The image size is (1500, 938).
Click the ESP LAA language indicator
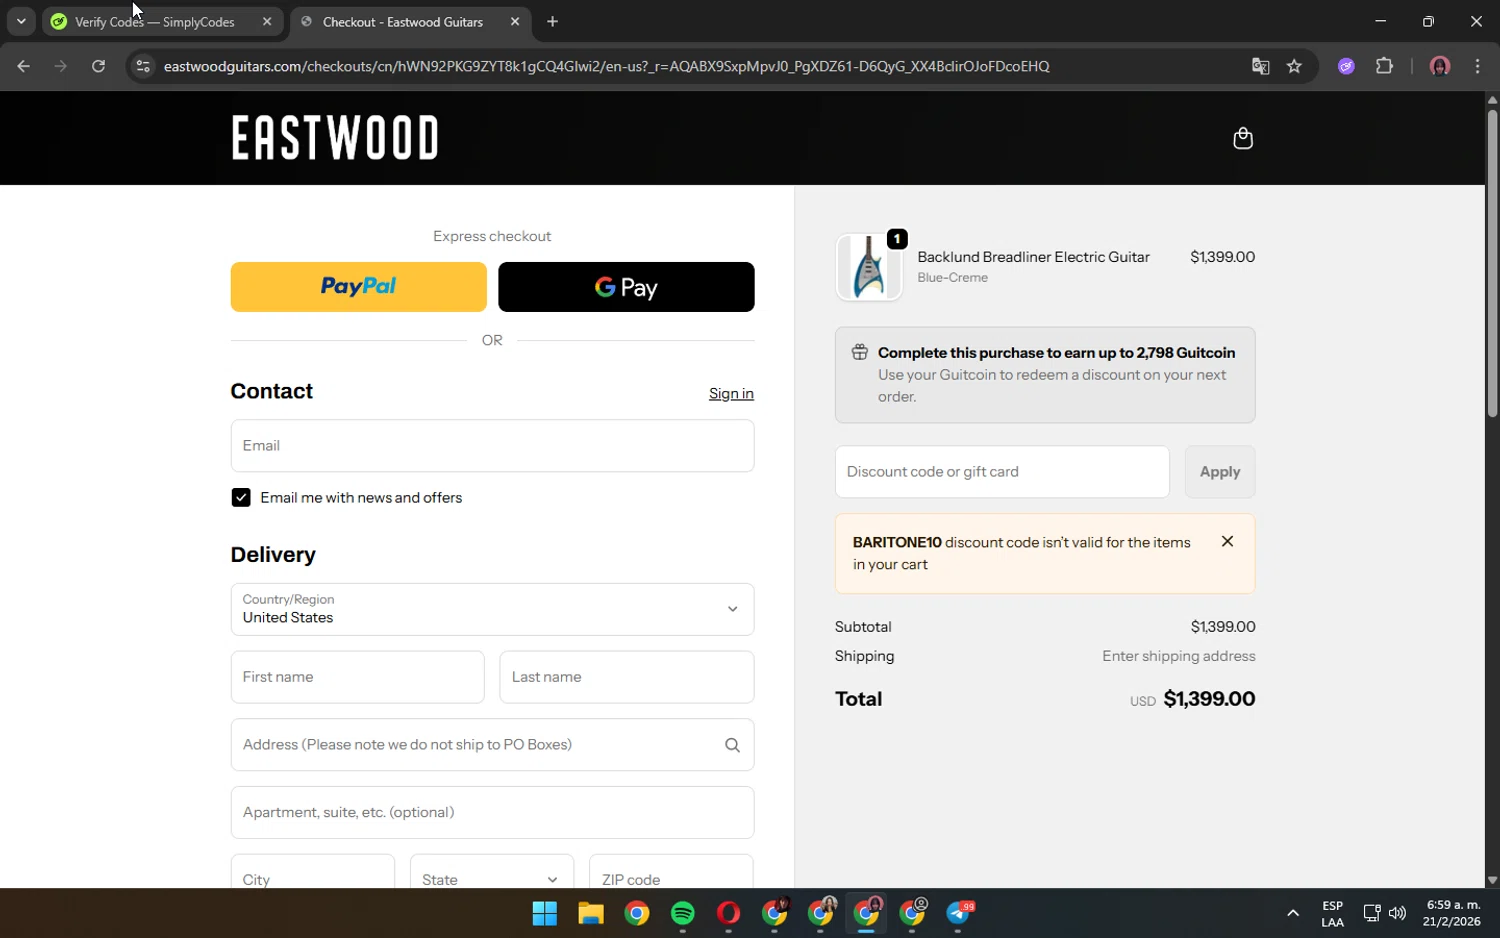click(1332, 913)
